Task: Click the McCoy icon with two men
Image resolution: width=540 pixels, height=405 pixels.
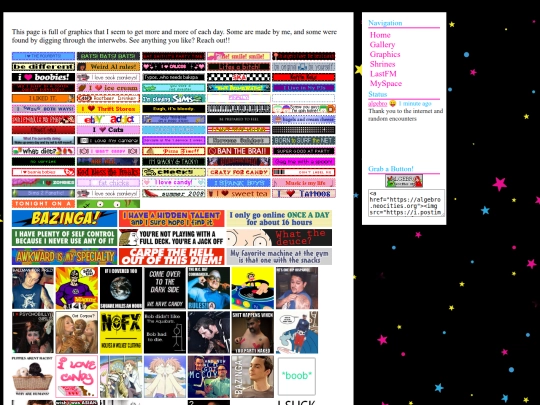Action: click(x=209, y=376)
